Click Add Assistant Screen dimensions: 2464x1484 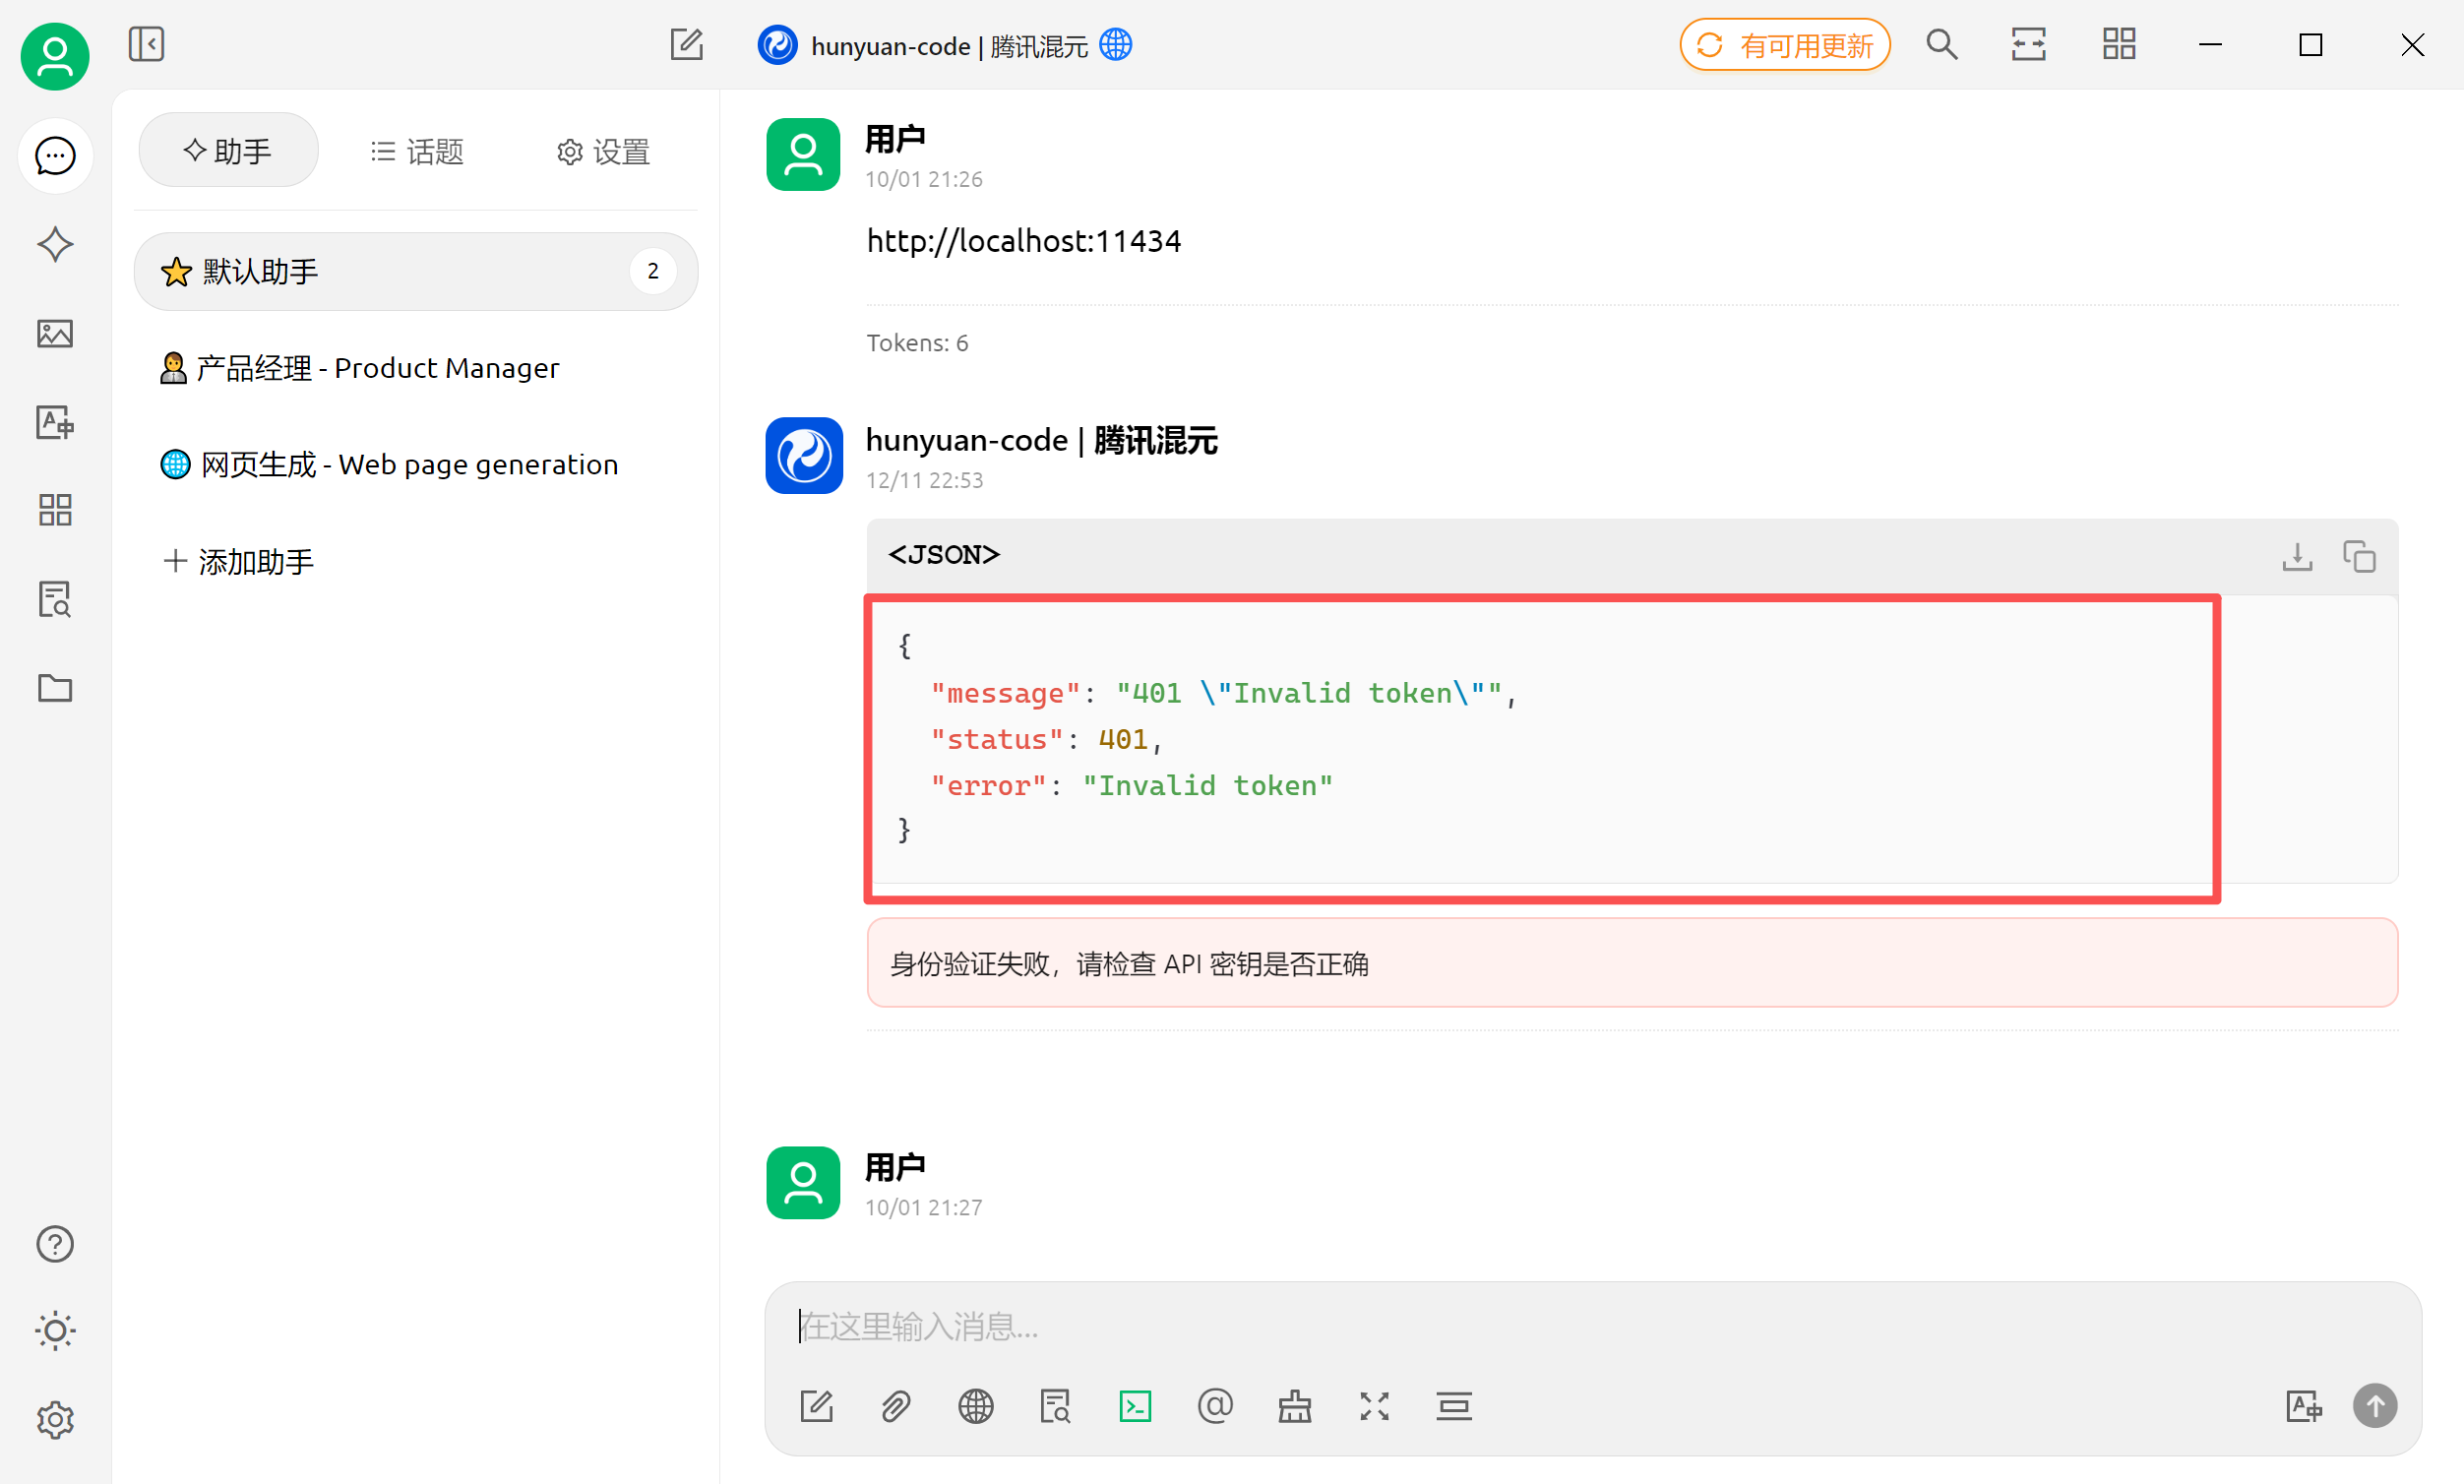point(238,561)
